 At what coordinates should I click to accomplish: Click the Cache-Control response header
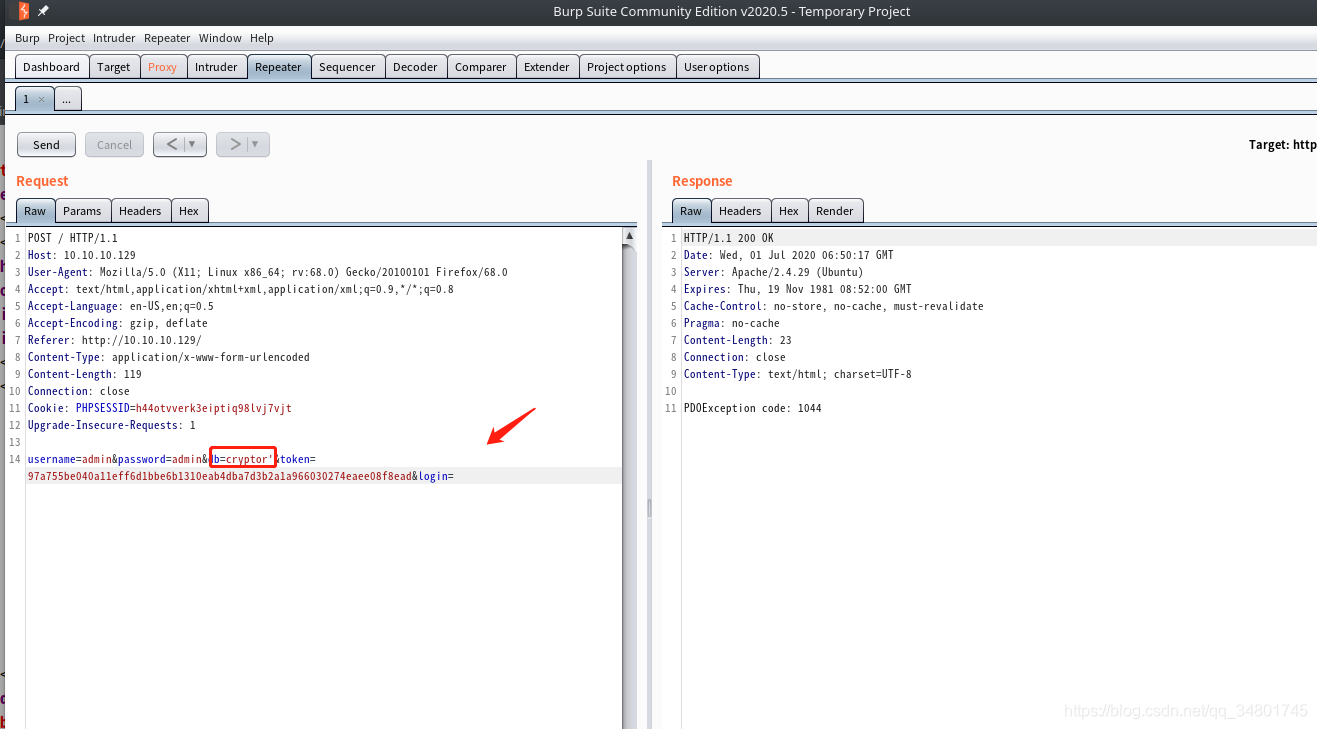[x=834, y=306]
